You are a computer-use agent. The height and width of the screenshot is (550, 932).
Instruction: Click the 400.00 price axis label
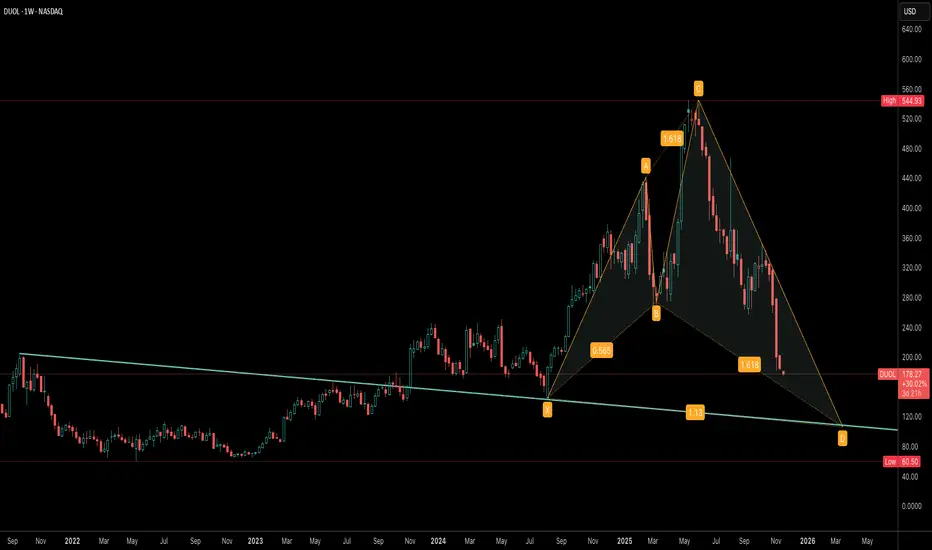(x=911, y=208)
